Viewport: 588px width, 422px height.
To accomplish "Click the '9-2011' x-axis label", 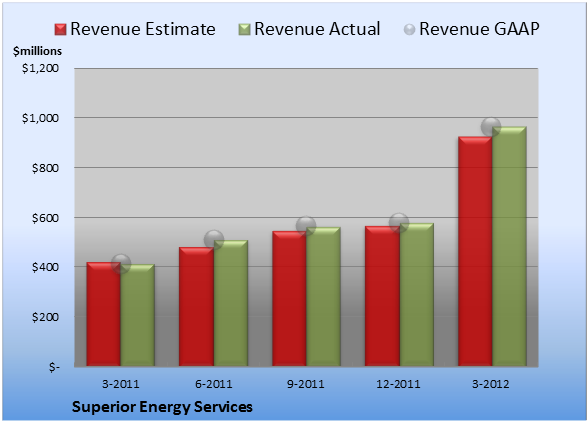I will pos(306,384).
